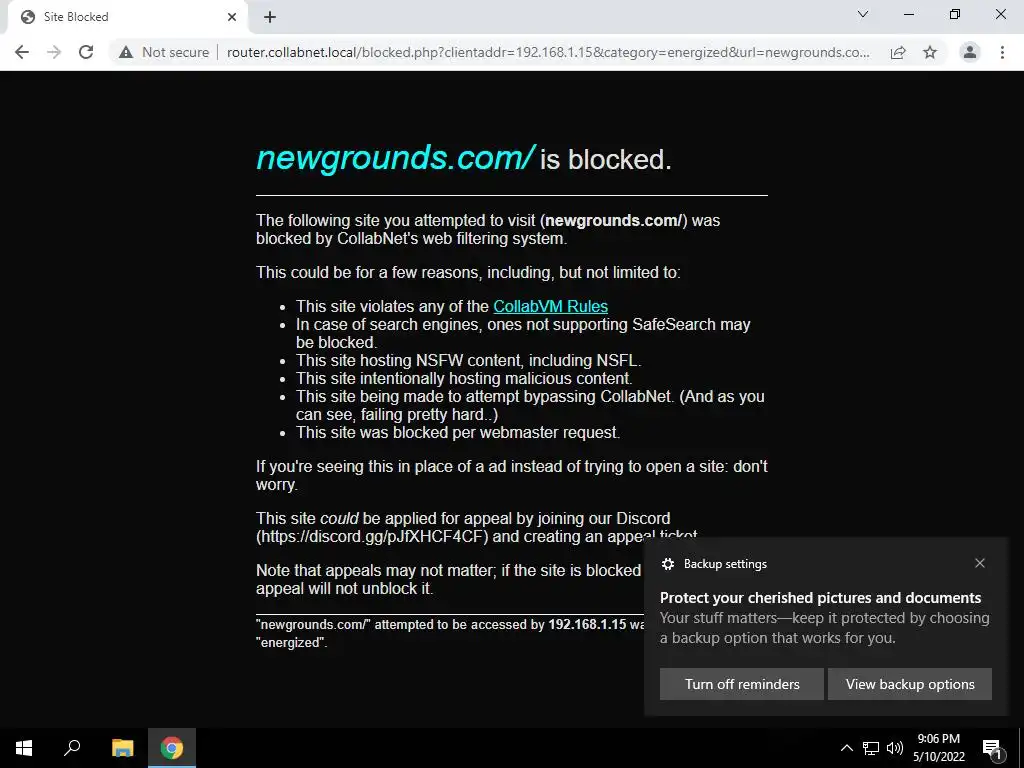This screenshot has height=768, width=1024.
Task: Open the Action Center notifications icon
Action: click(x=992, y=748)
